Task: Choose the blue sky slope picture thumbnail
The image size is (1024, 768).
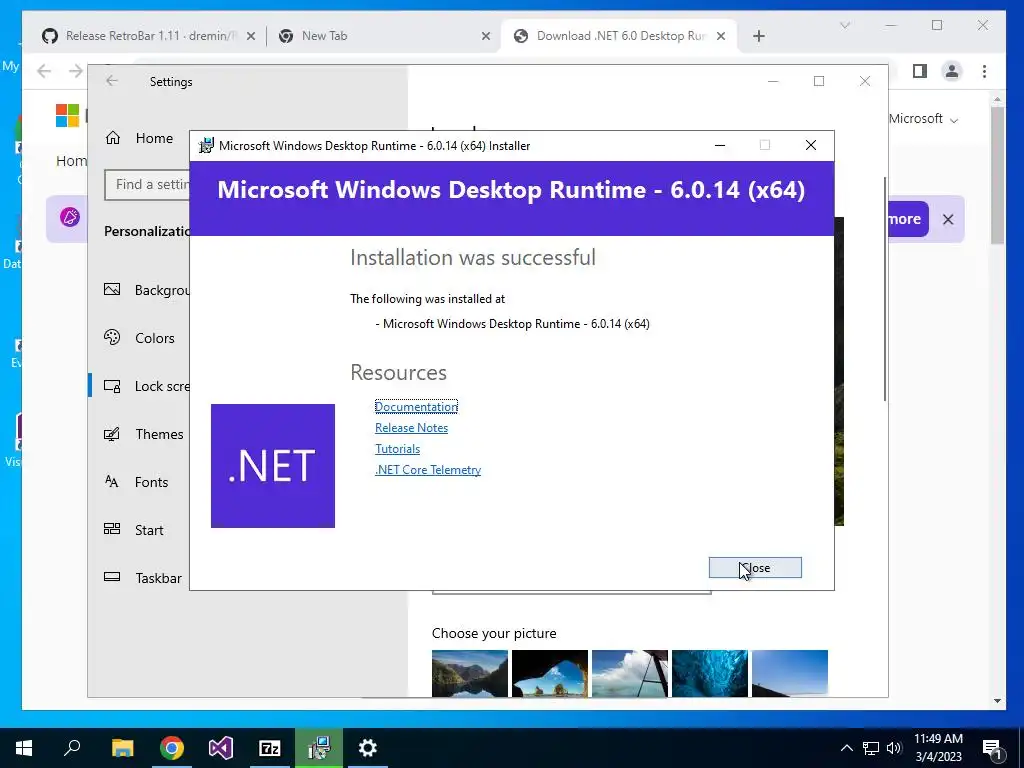Action: [x=790, y=673]
